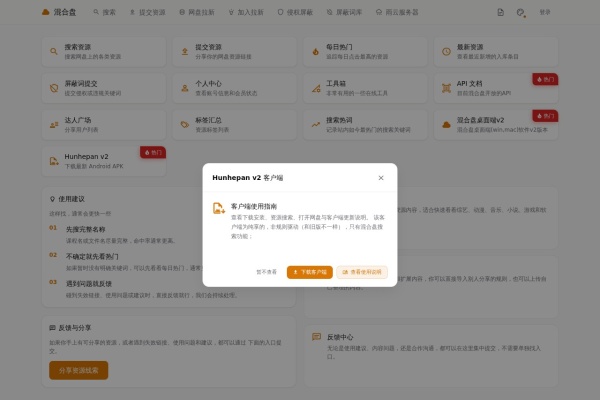Select the 不确定就先看热门 tip
The width and height of the screenshot is (600, 400).
pos(92,256)
